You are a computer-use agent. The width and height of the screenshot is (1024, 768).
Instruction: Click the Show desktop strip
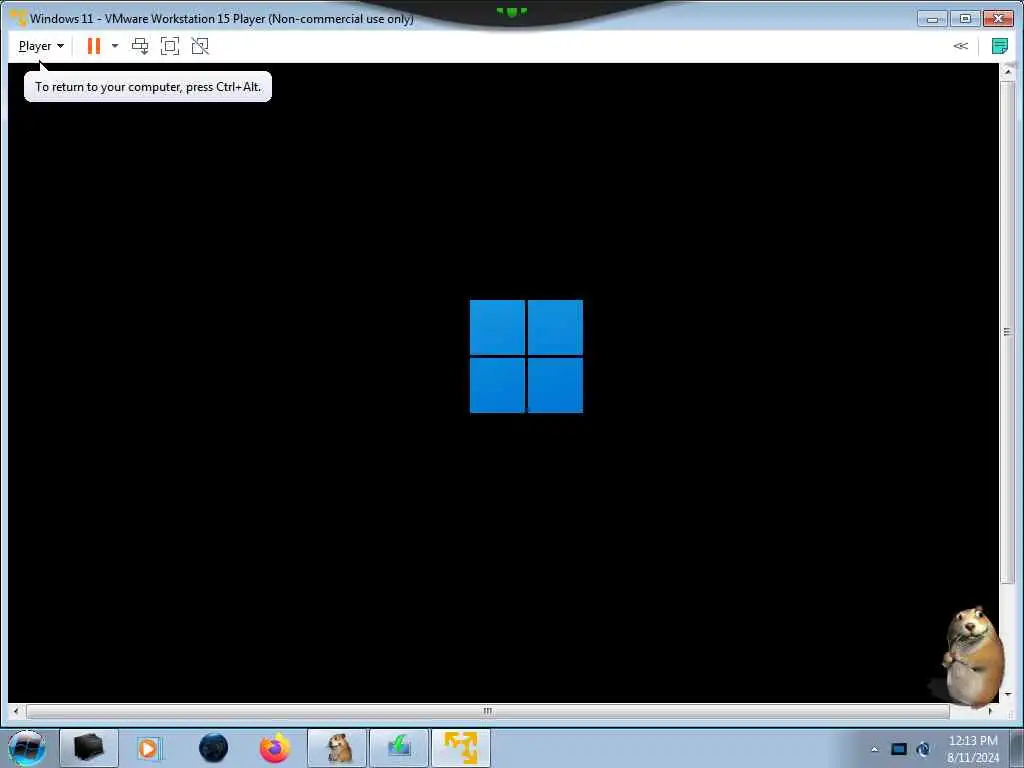(1017, 748)
